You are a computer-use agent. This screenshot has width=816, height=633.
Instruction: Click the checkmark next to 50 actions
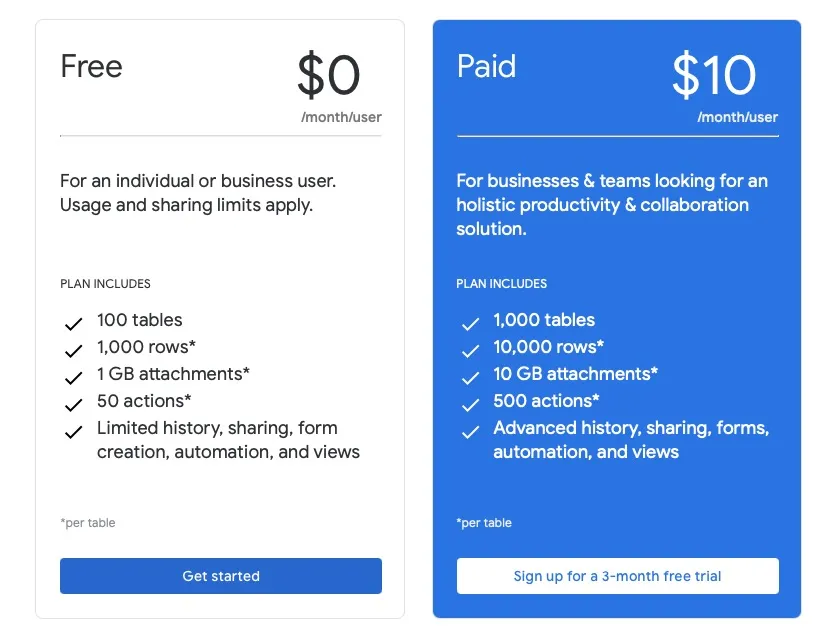pyautogui.click(x=73, y=405)
